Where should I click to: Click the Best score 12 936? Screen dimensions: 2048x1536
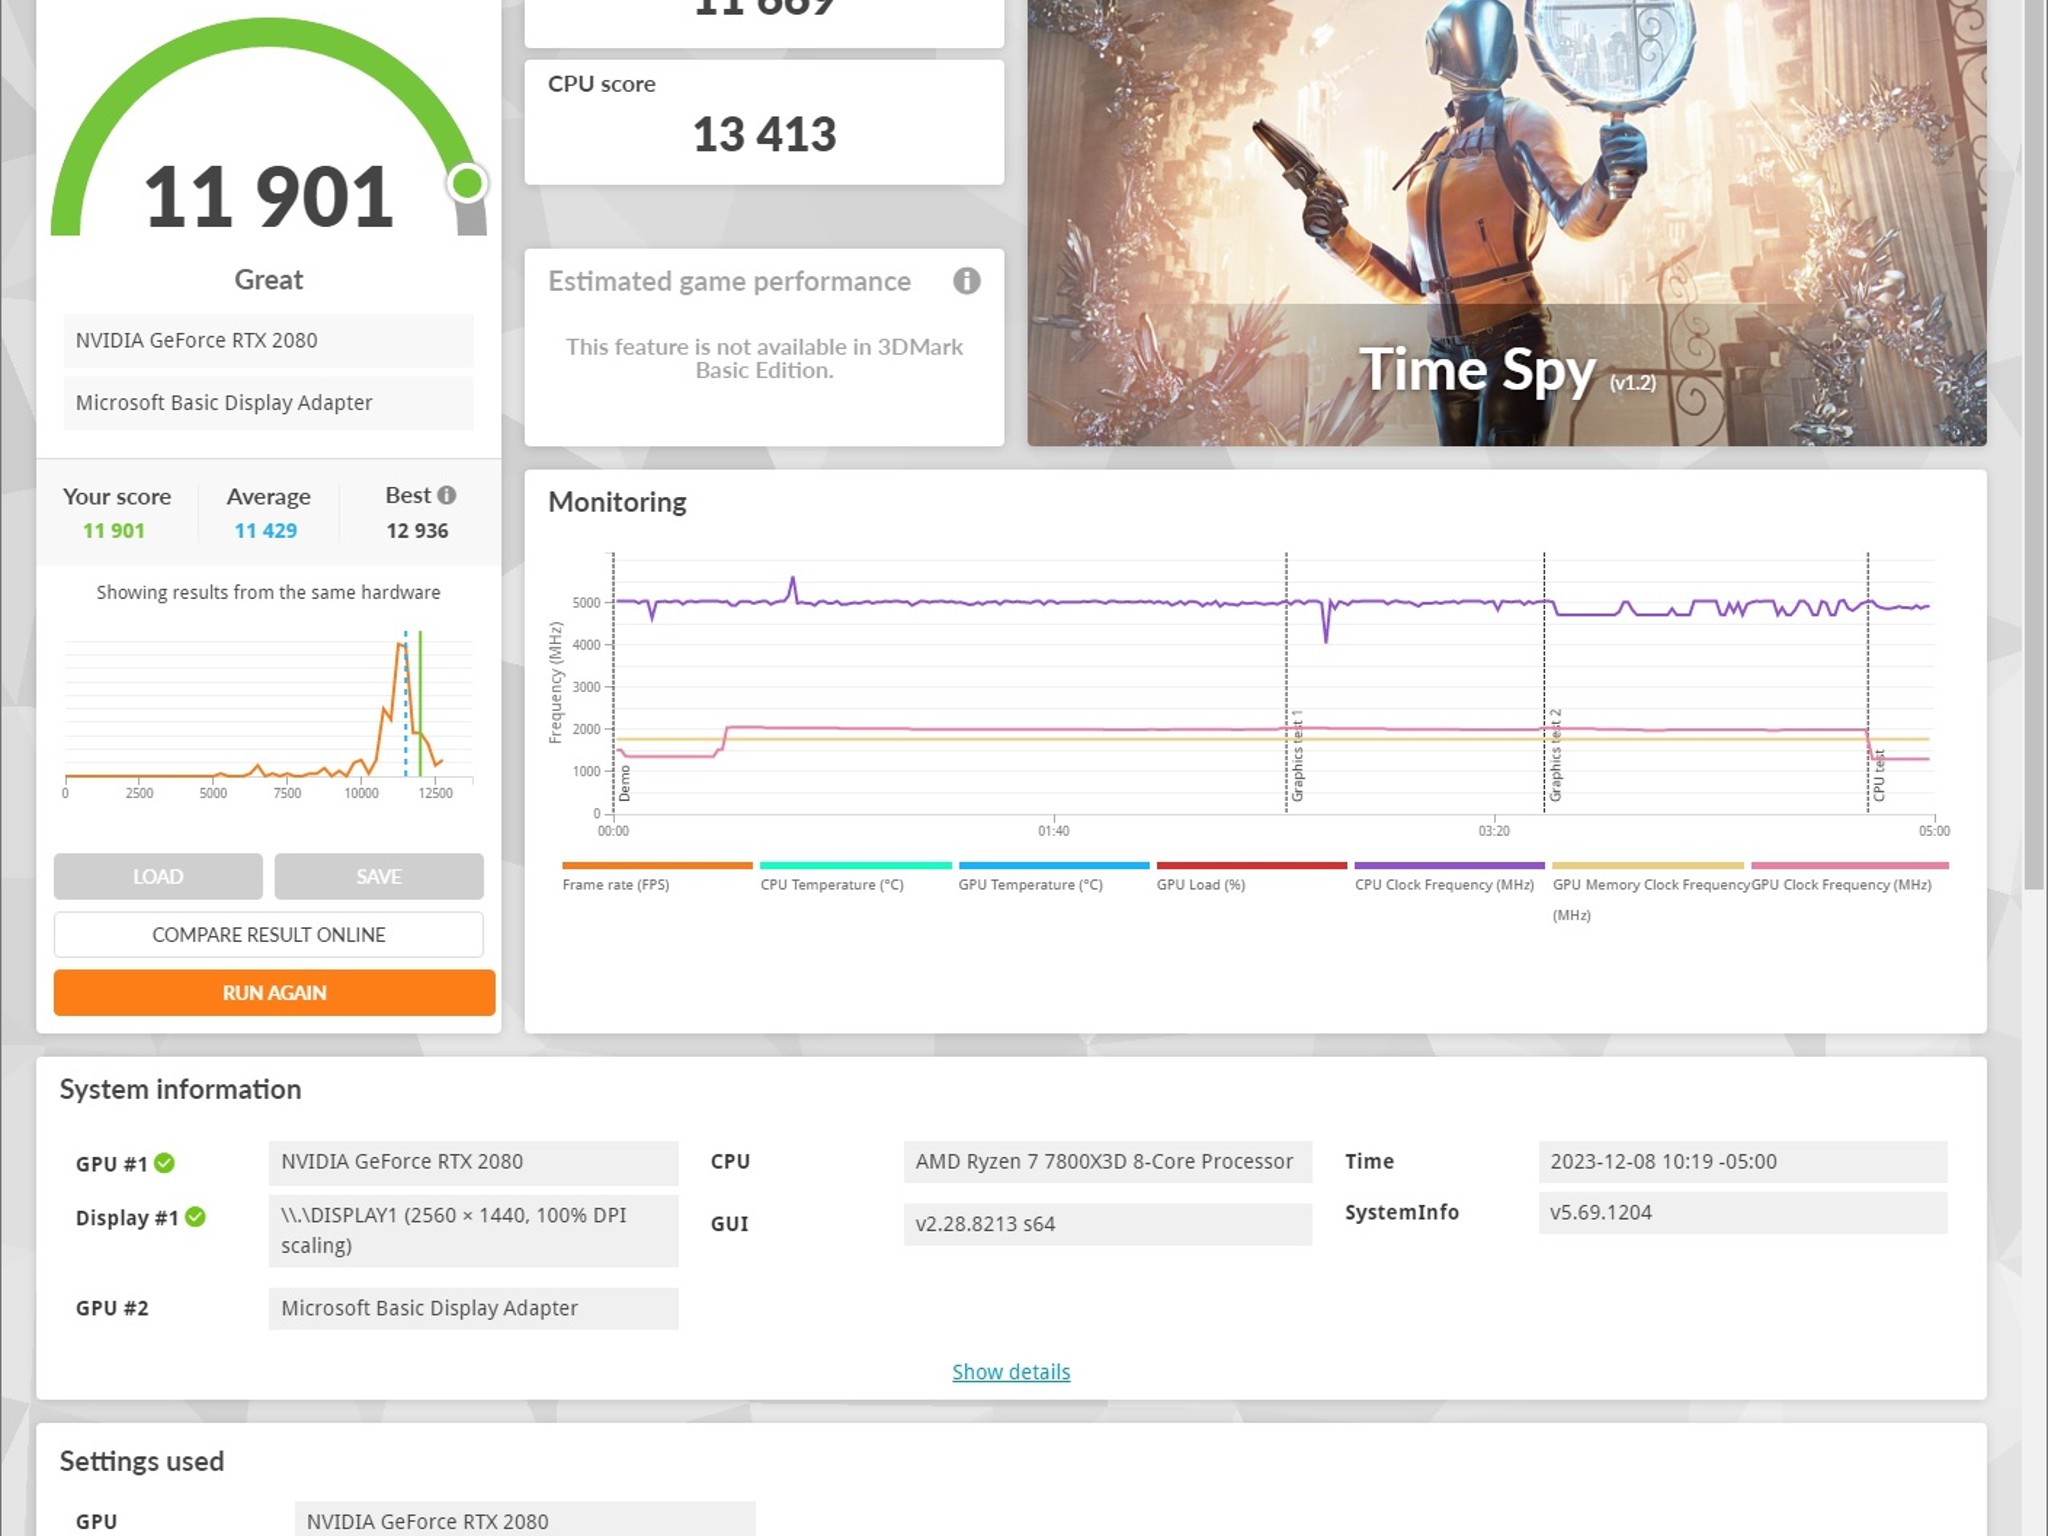coord(417,531)
